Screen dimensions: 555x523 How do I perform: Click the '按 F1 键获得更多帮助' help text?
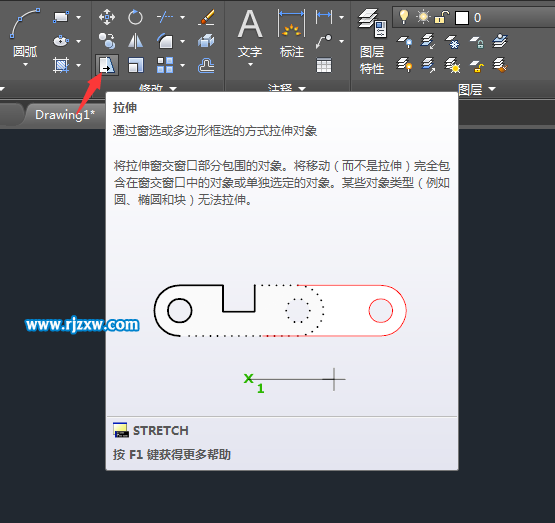pyautogui.click(x=172, y=454)
